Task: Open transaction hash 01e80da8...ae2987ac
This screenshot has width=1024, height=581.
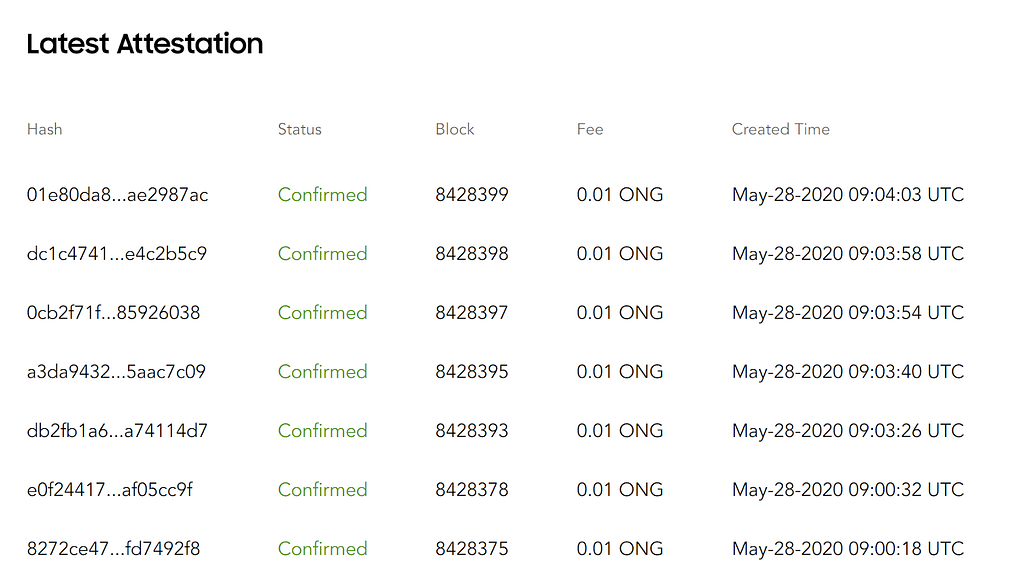Action: 117,195
